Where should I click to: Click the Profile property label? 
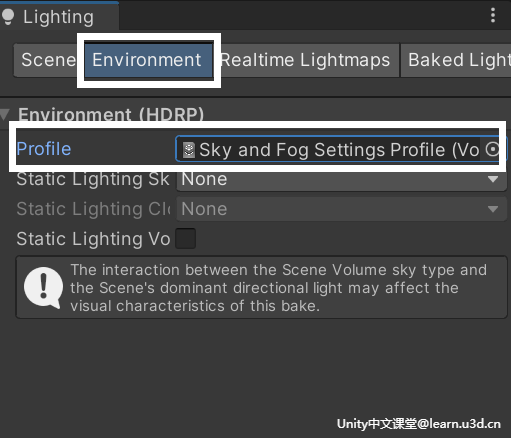pos(44,149)
